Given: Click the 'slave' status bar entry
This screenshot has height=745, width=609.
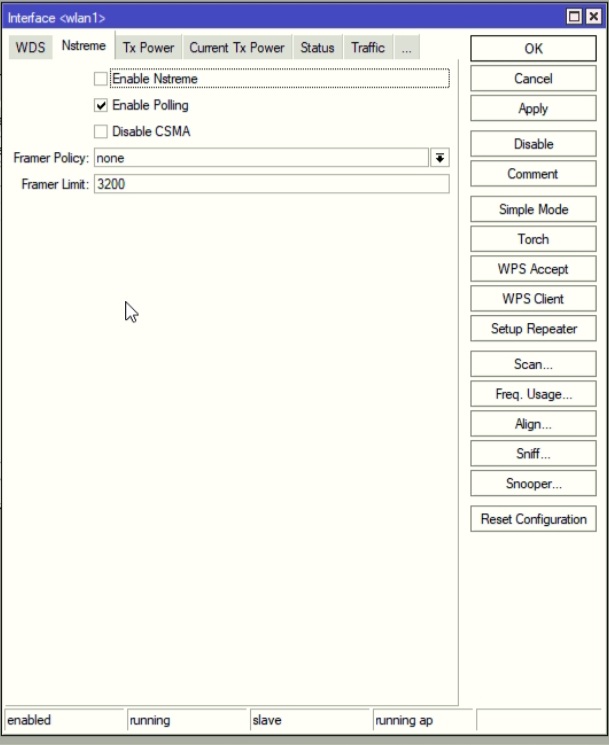Looking at the screenshot, I should pos(310,720).
